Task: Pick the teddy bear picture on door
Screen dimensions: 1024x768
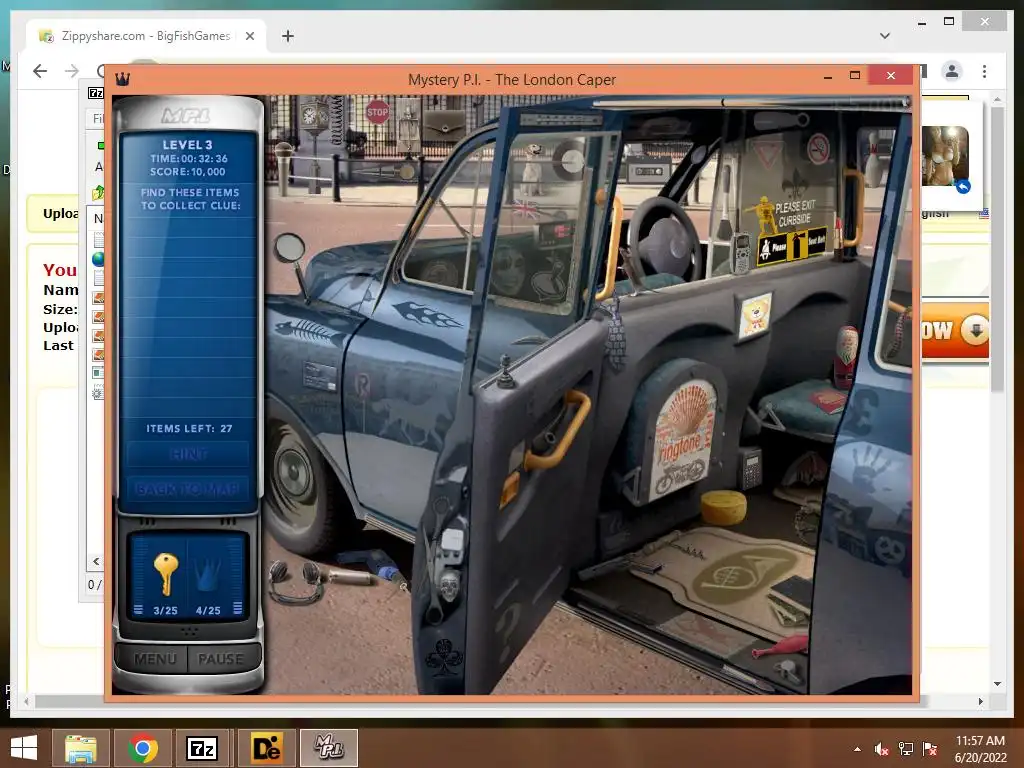Action: 755,316
